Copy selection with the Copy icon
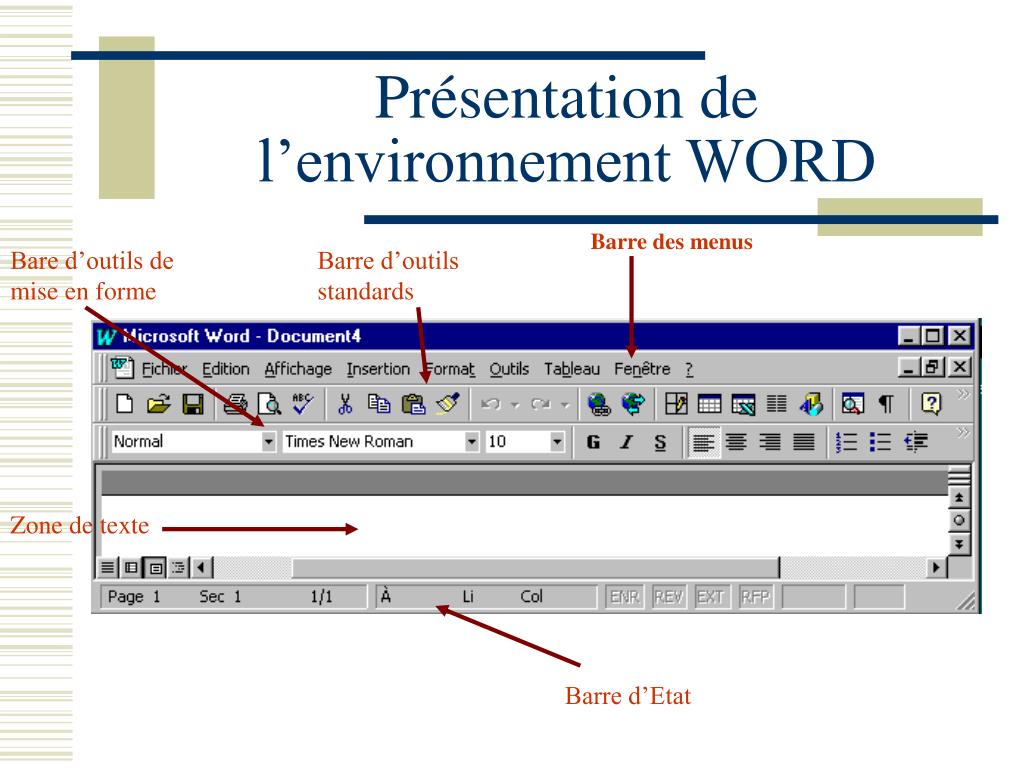 379,404
